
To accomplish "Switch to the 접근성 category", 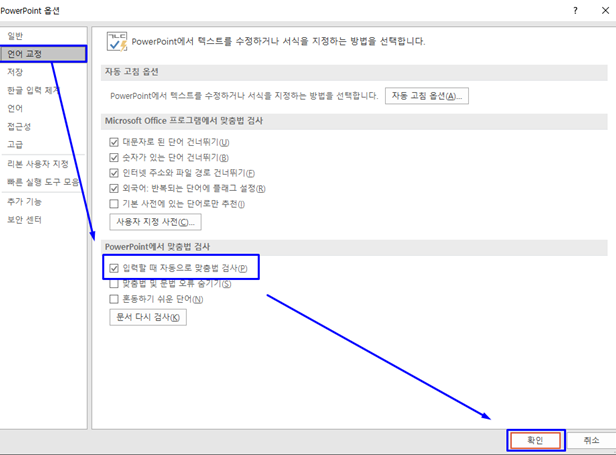I will click(x=19, y=126).
